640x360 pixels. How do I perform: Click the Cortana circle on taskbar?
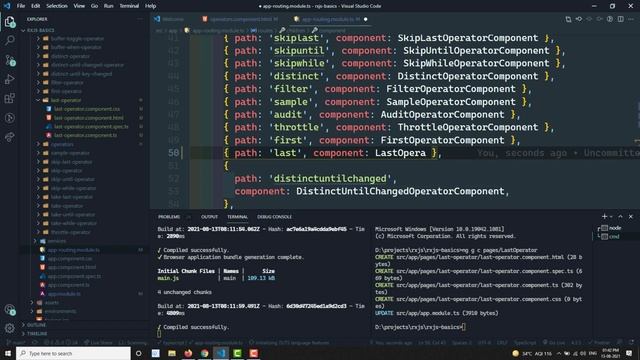coord(139,353)
